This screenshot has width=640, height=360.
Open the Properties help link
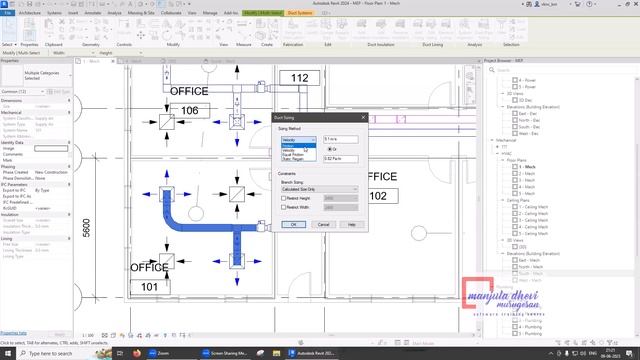(13, 333)
